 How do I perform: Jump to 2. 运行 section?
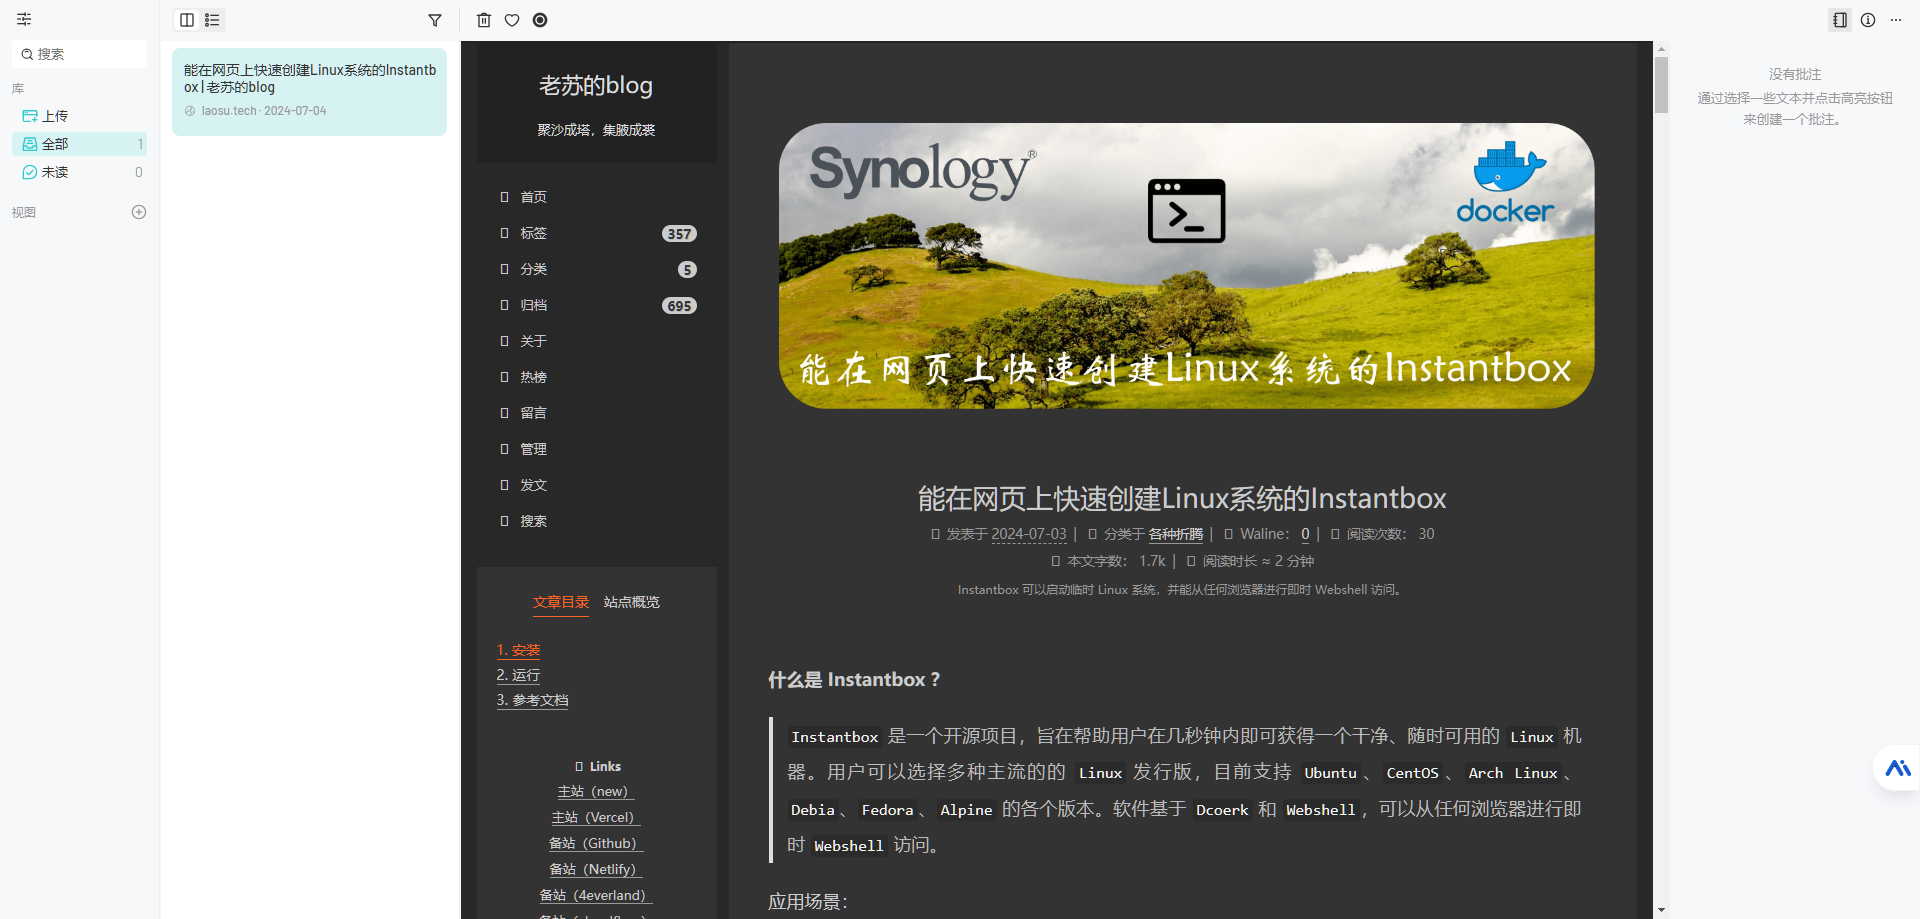[x=518, y=675]
